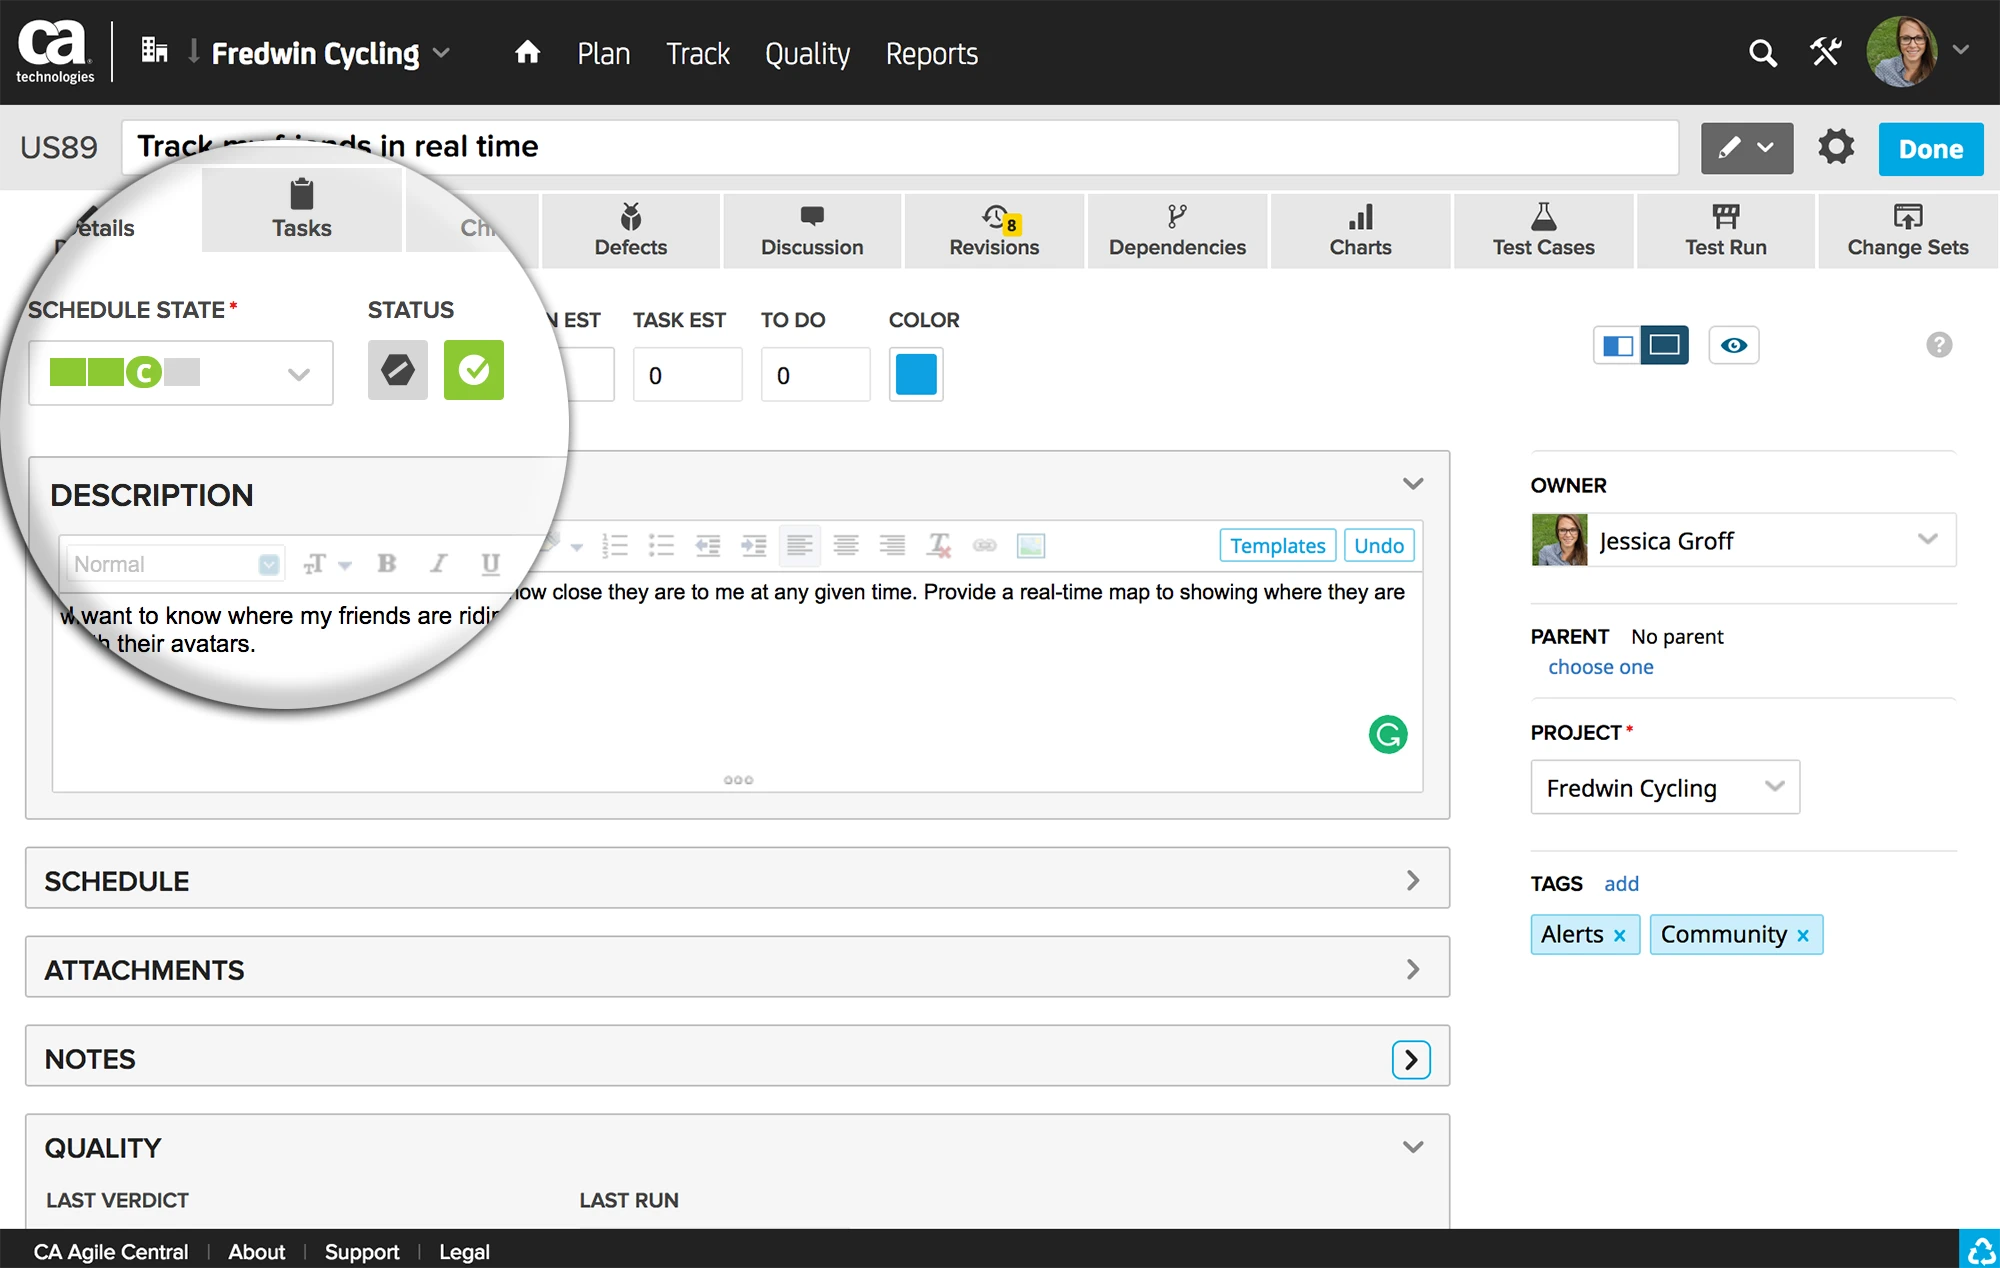Click the bulleted list icon
This screenshot has height=1268, width=2000.
point(661,546)
